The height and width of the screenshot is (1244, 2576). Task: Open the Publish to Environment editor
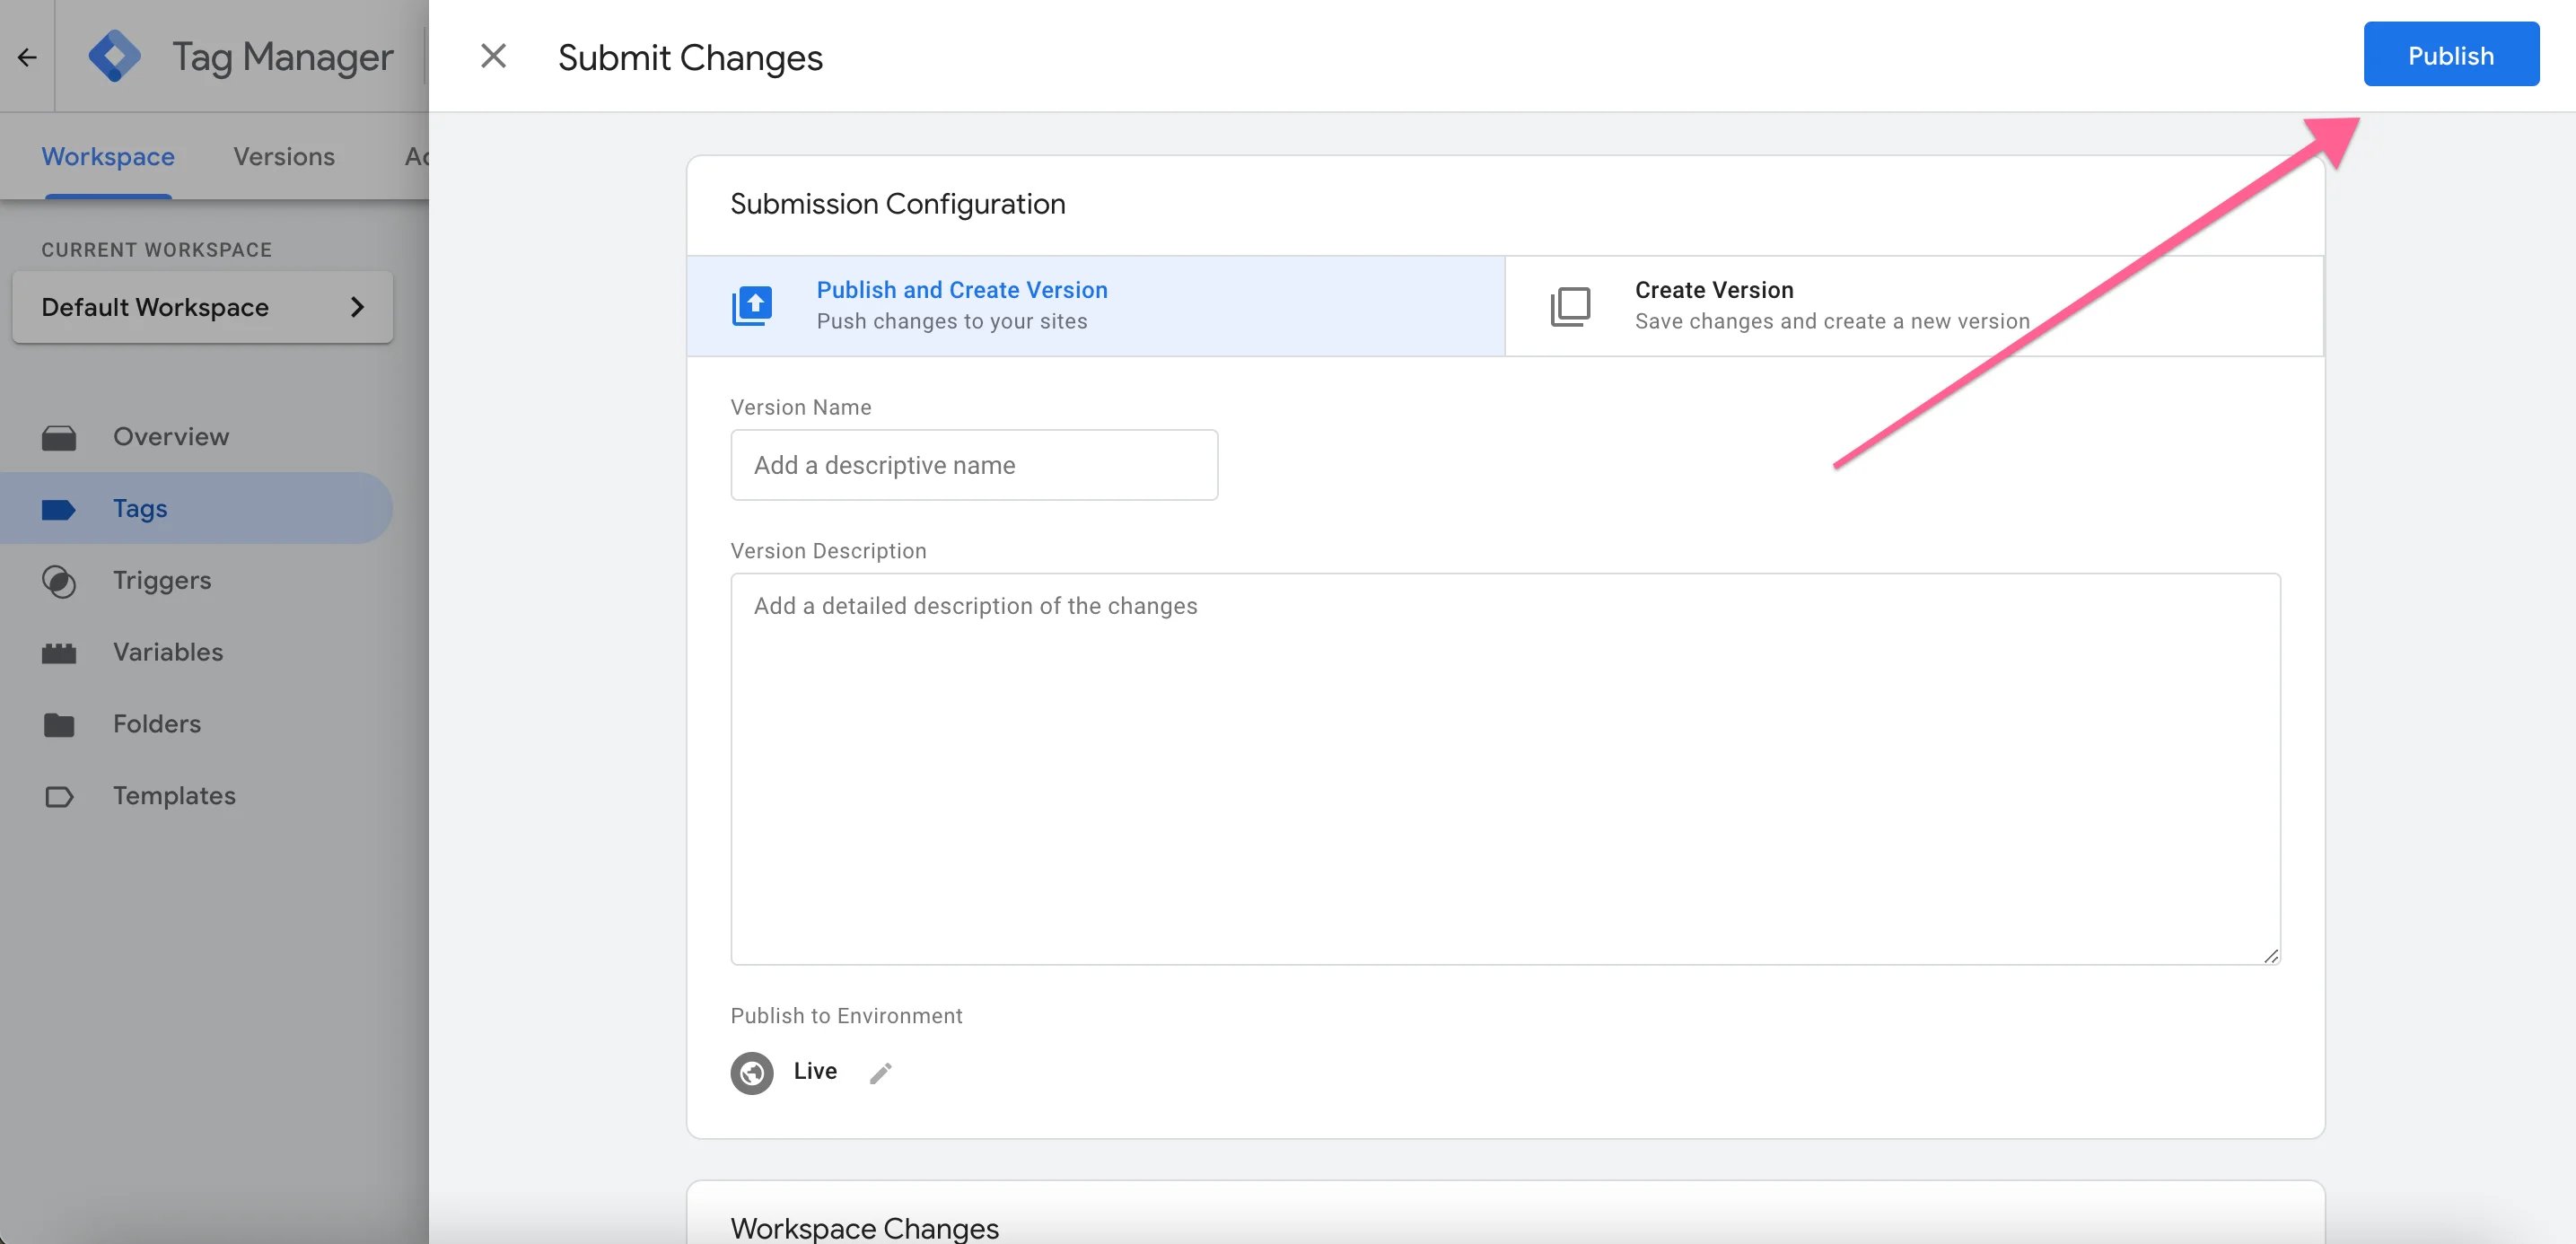click(x=880, y=1072)
